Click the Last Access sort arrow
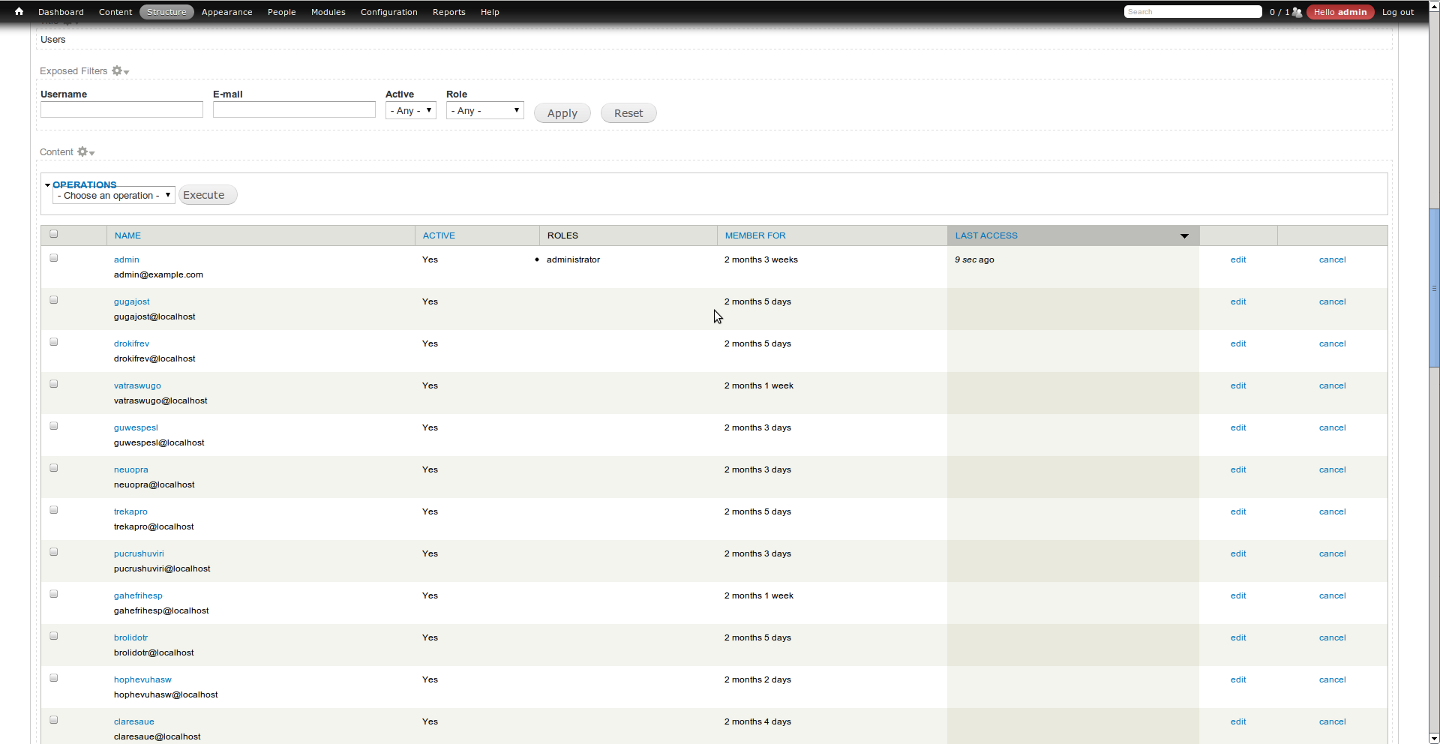The height and width of the screenshot is (744, 1440). [1184, 236]
